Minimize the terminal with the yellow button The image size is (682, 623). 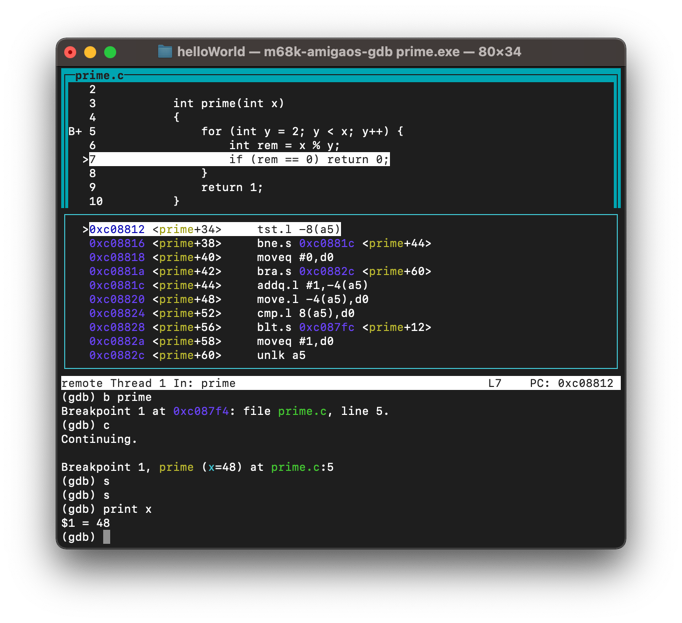point(90,52)
